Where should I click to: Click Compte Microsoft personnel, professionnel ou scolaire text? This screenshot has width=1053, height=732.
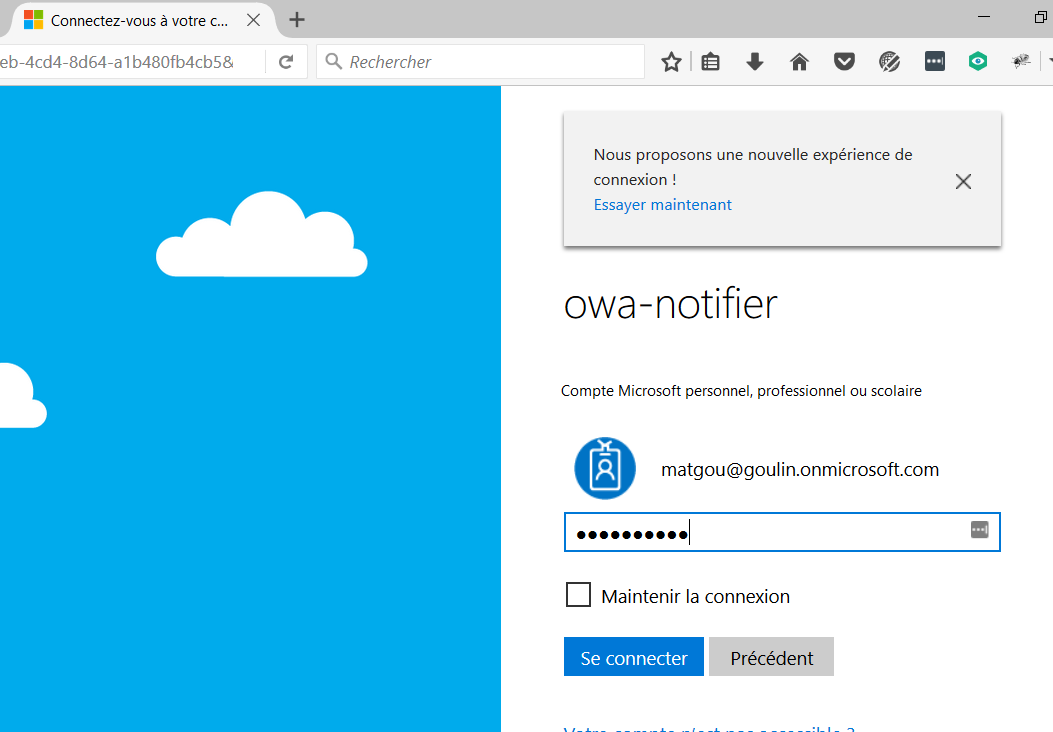(741, 391)
